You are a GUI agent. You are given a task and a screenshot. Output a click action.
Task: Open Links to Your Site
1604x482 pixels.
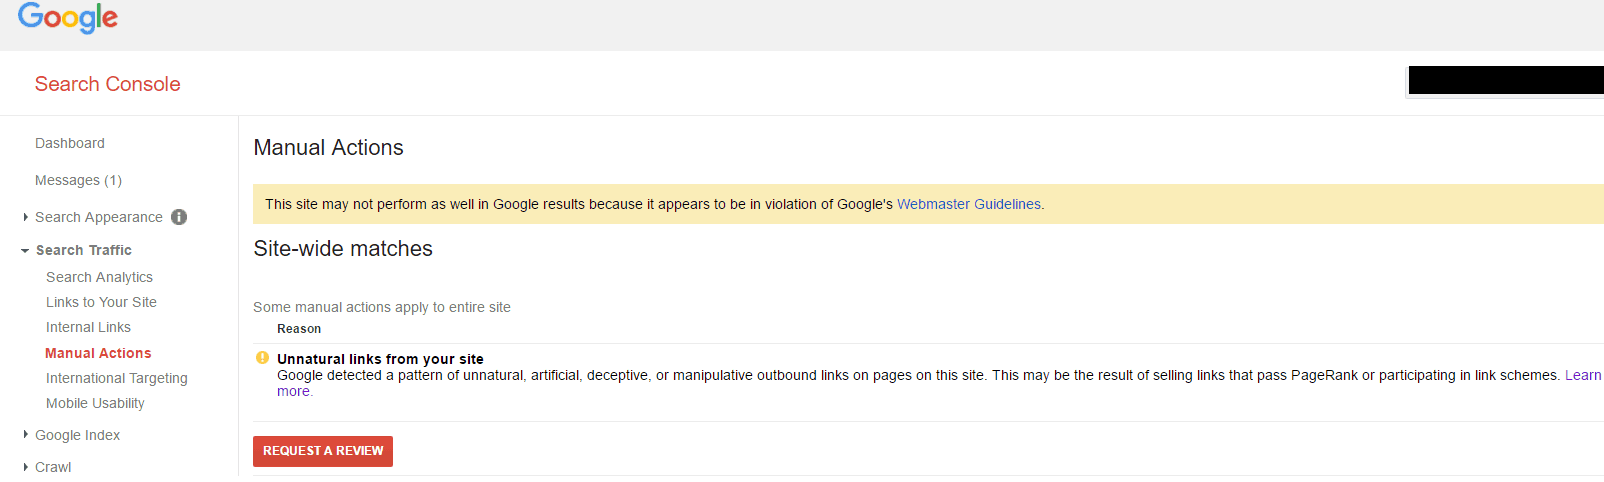click(x=101, y=302)
